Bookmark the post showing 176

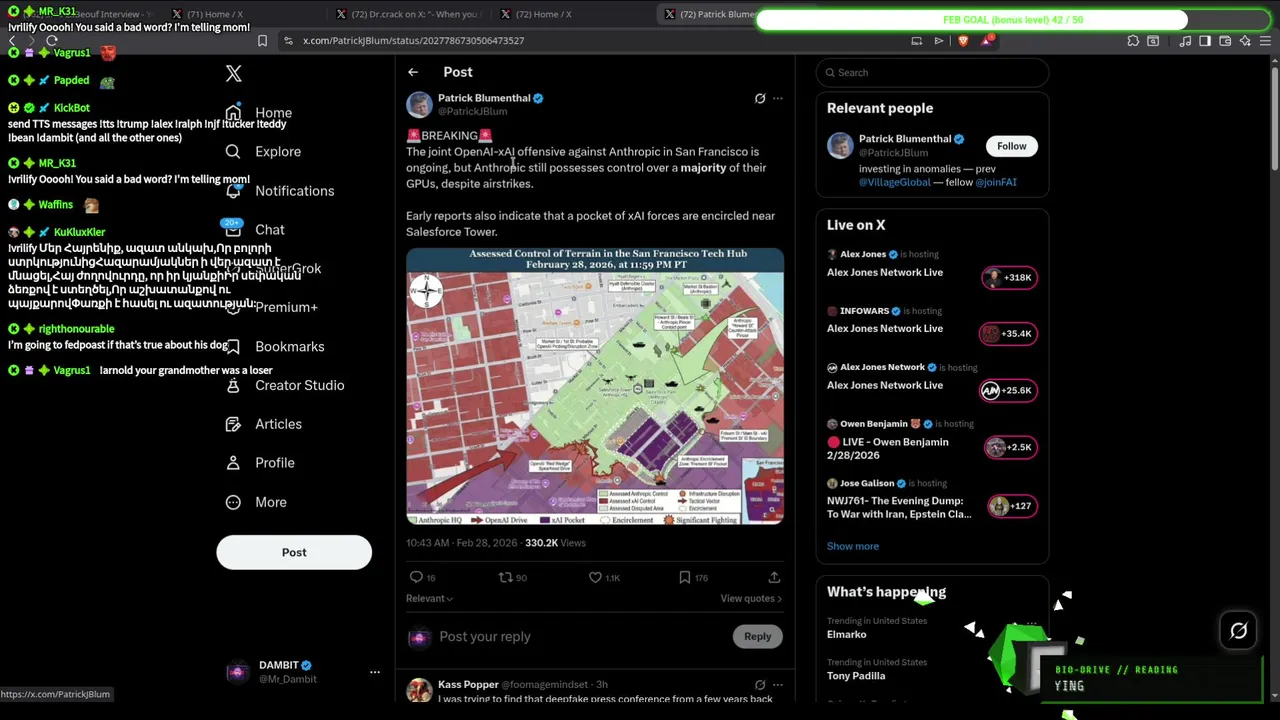[x=684, y=577]
